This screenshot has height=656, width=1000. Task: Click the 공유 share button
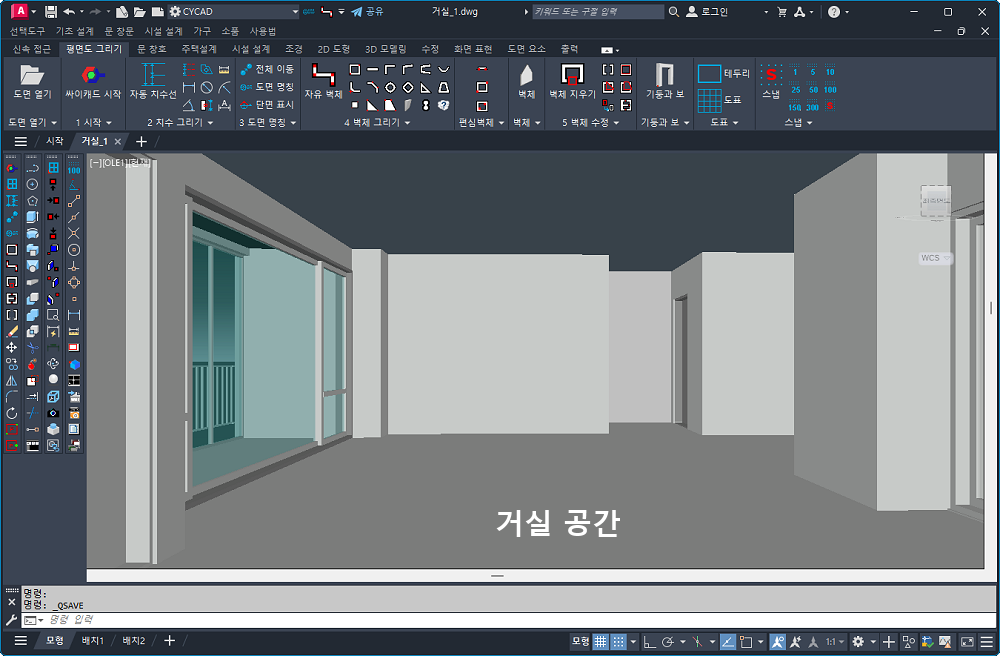(367, 12)
